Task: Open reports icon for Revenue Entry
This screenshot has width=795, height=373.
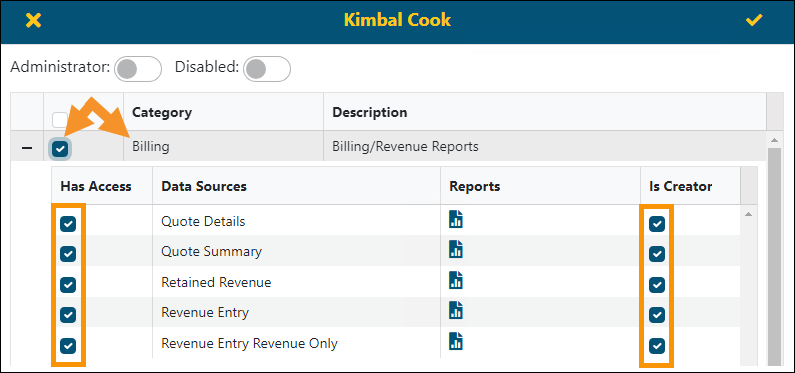Action: click(456, 310)
